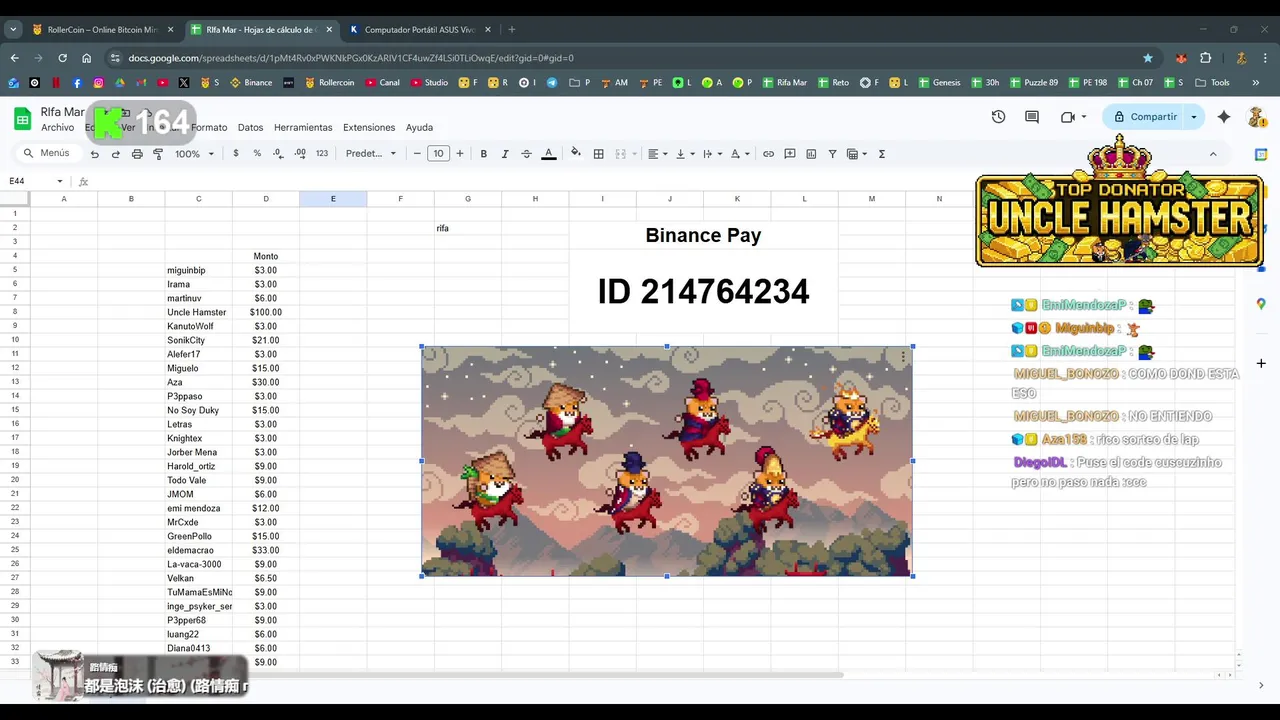Reload the page
1280x720 pixels.
tap(62, 58)
